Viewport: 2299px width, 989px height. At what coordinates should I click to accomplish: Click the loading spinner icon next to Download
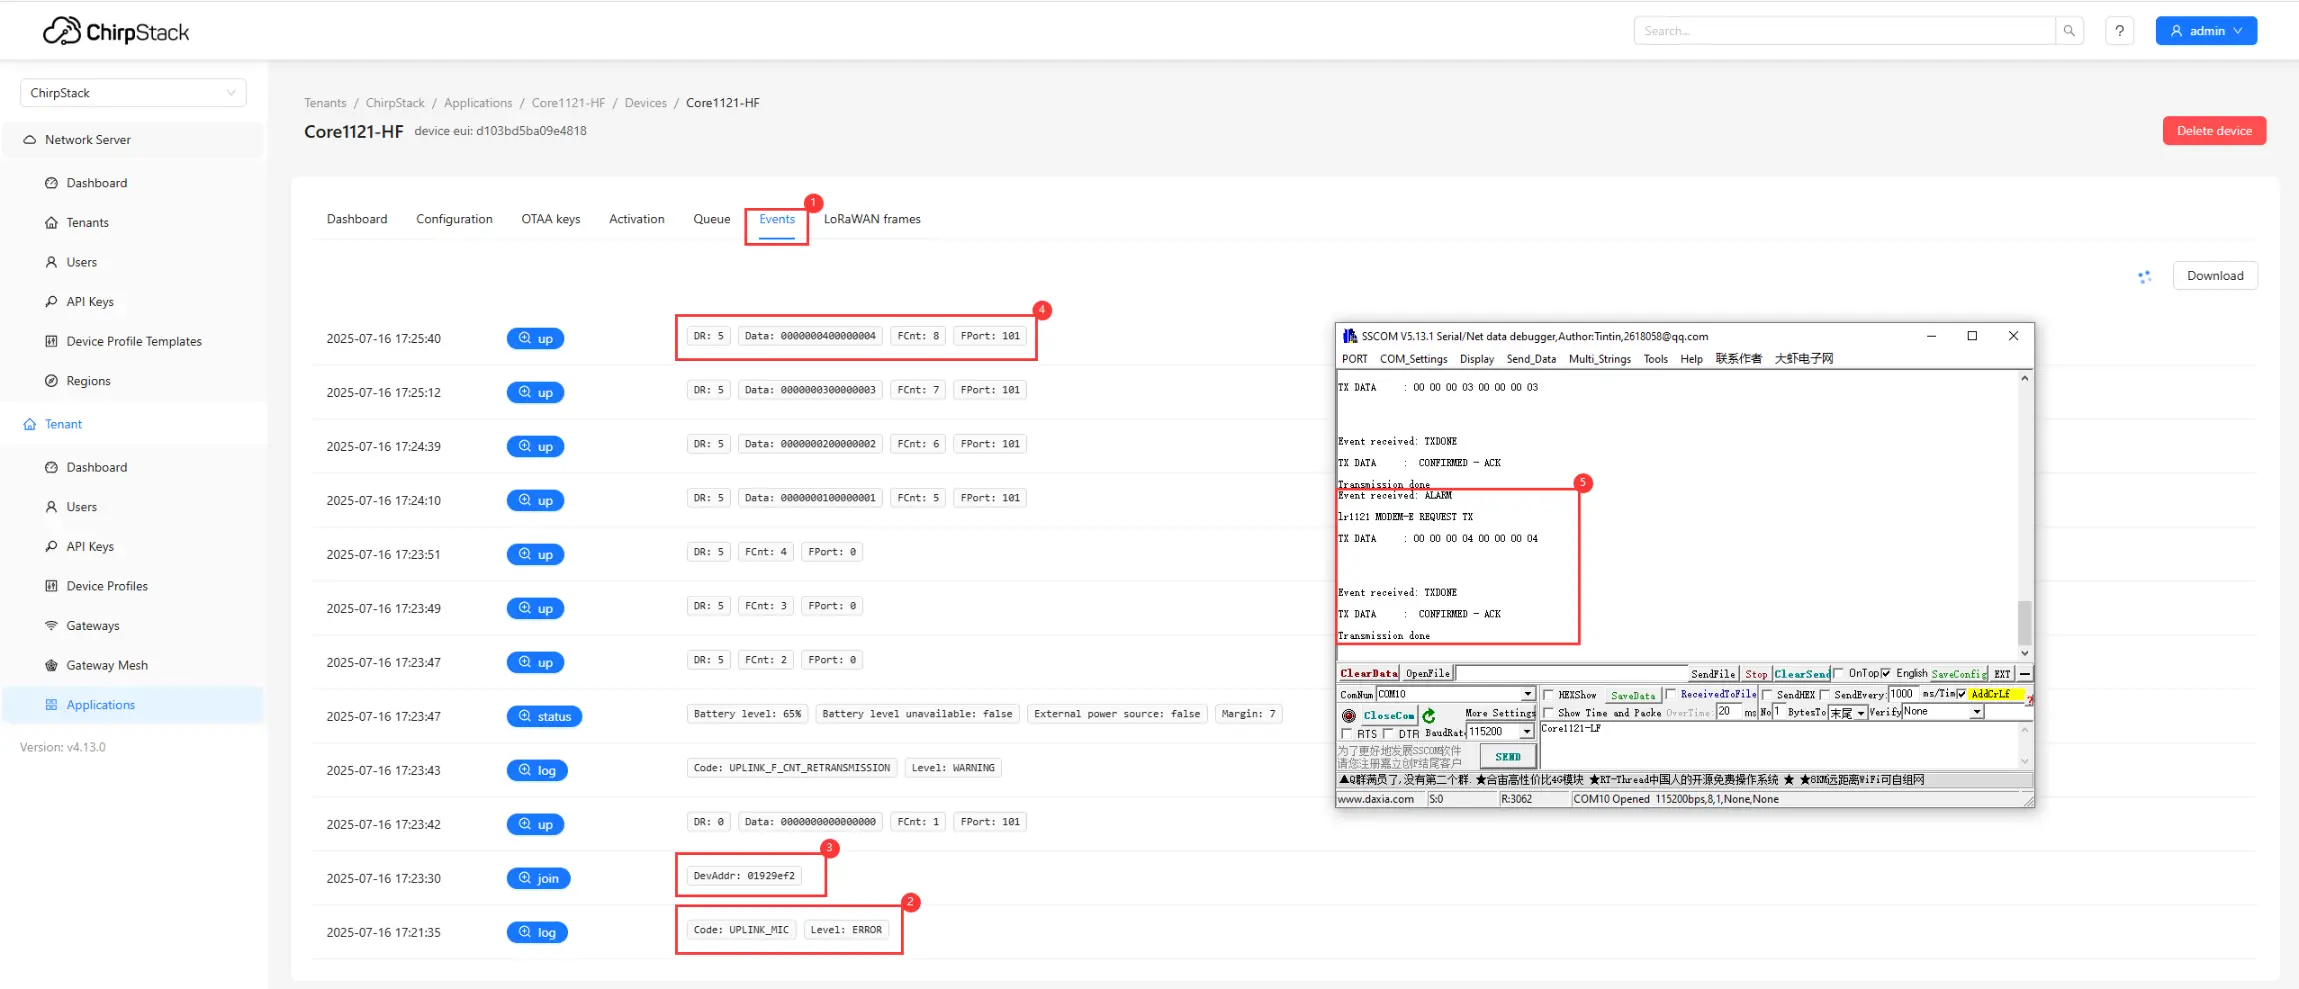click(2144, 277)
